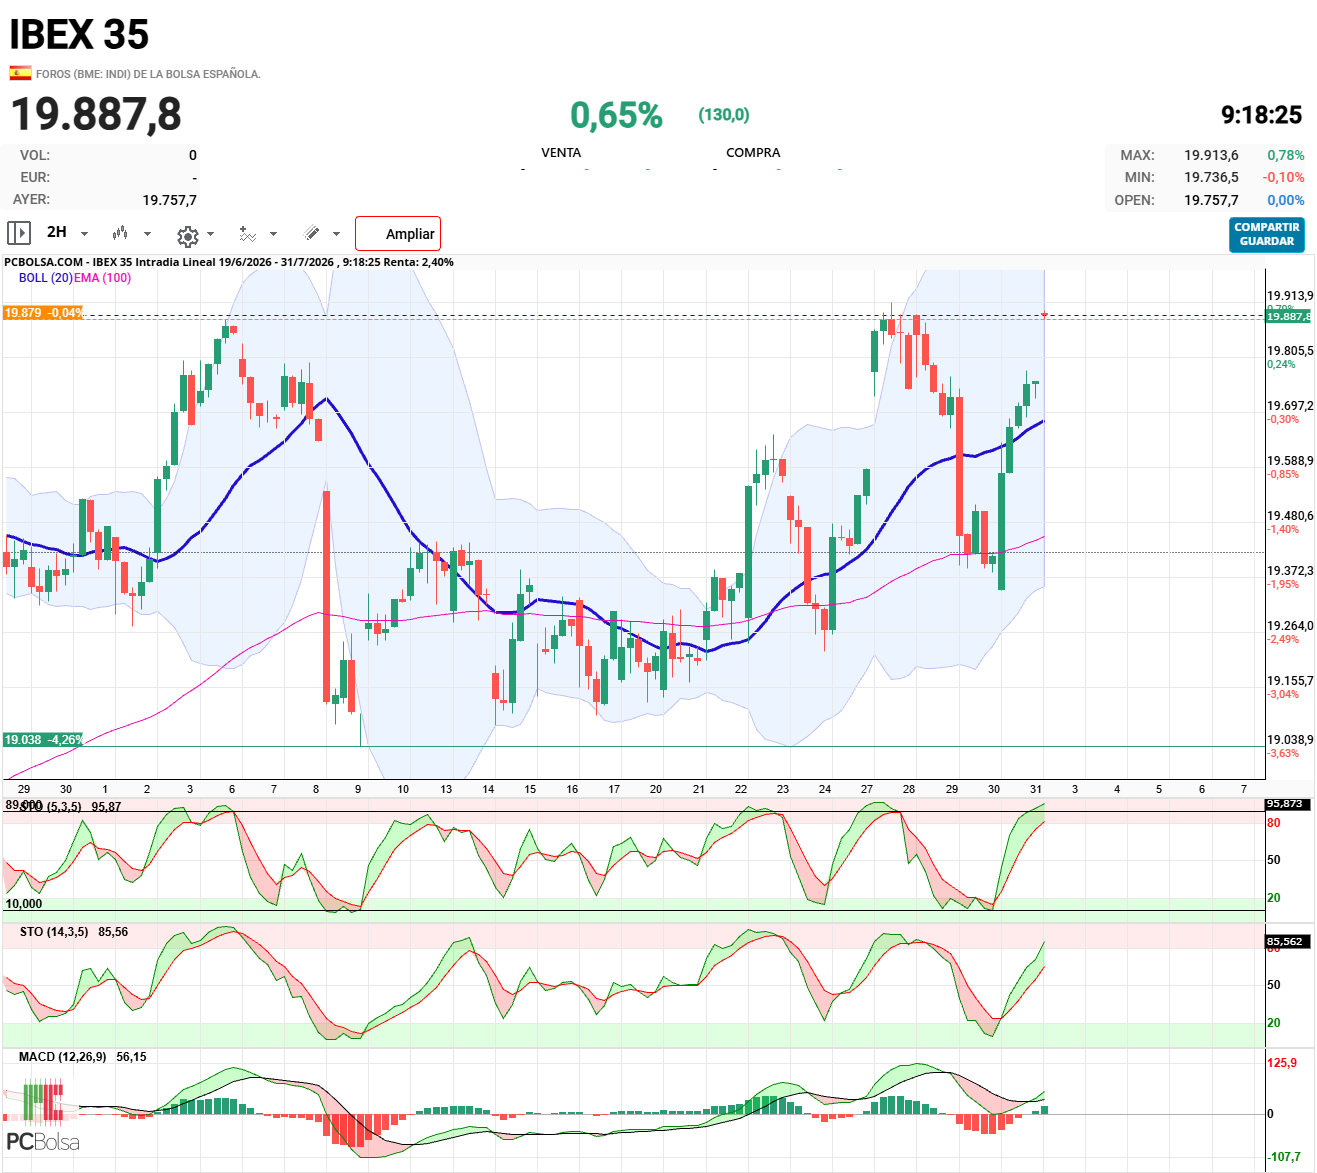
Task: Click the 0,65% change percentage
Action: tap(616, 116)
